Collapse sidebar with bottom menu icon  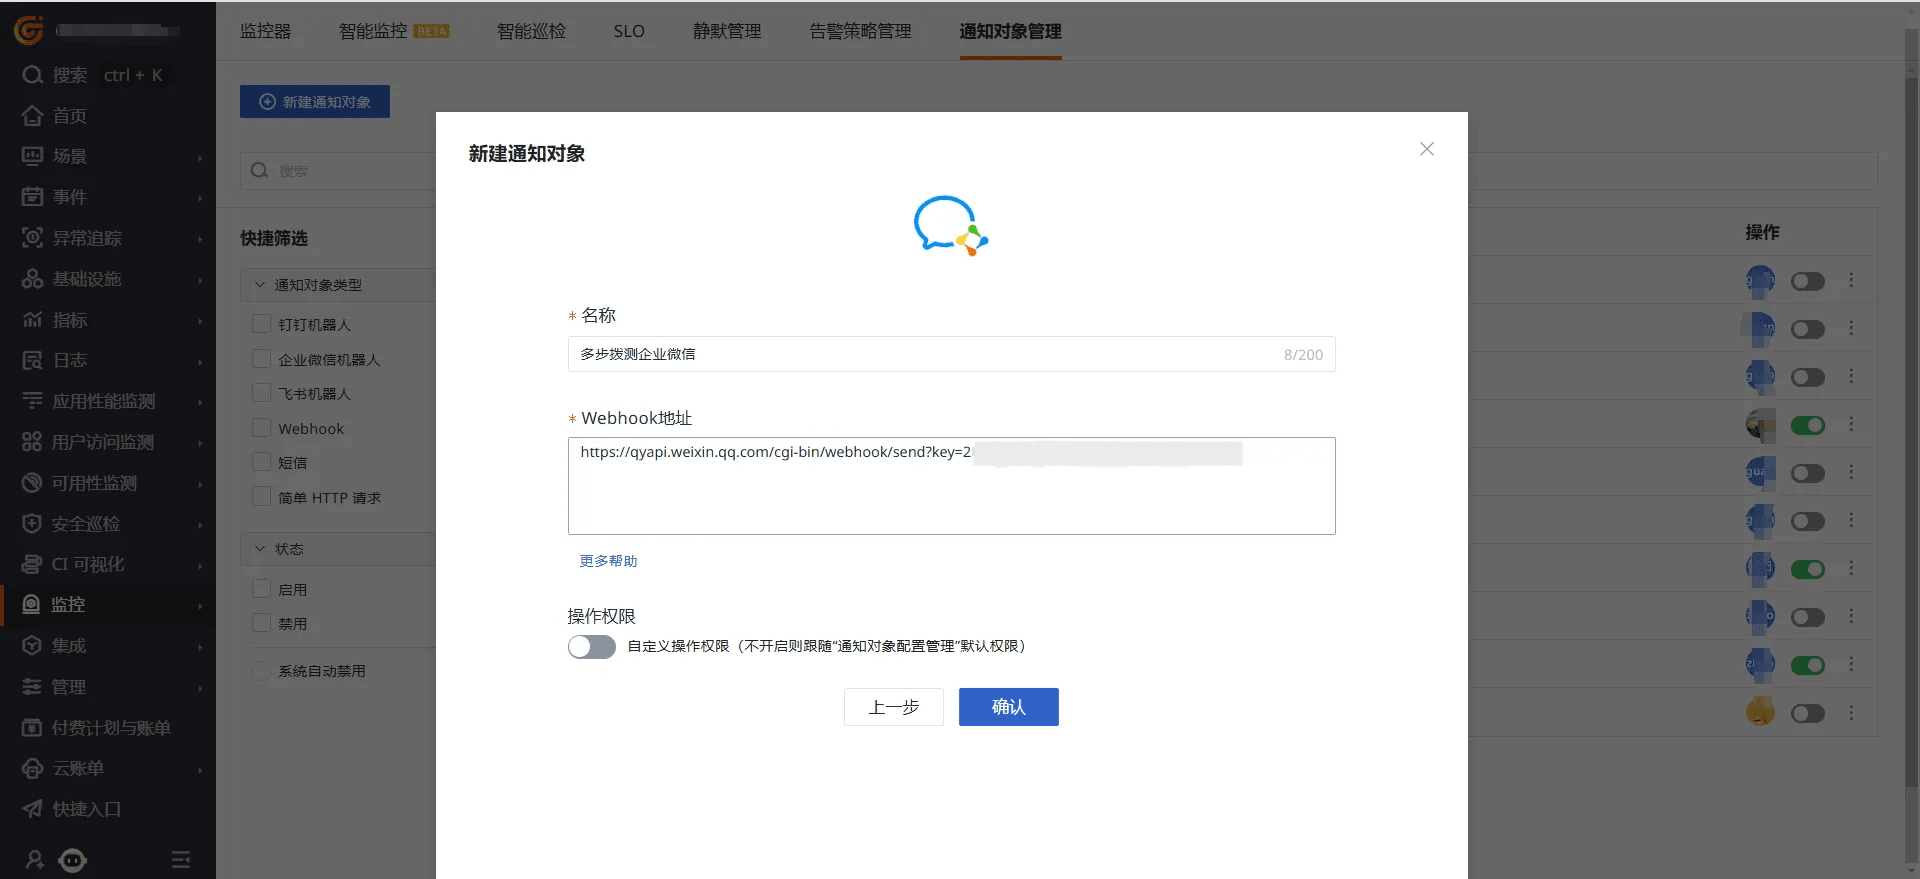(x=180, y=859)
